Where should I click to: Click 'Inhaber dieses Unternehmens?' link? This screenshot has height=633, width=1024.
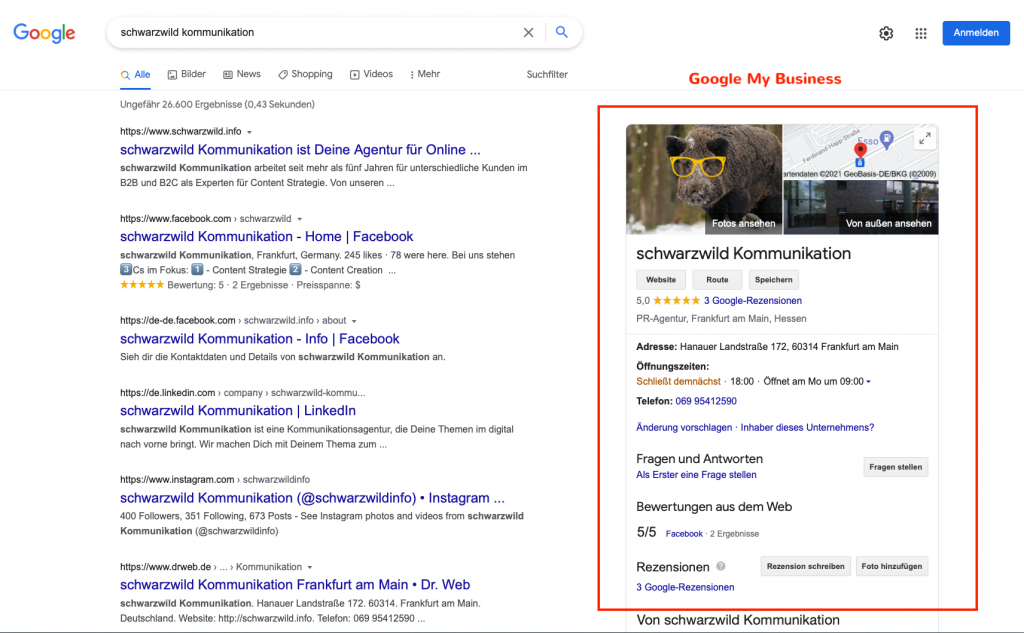807,427
